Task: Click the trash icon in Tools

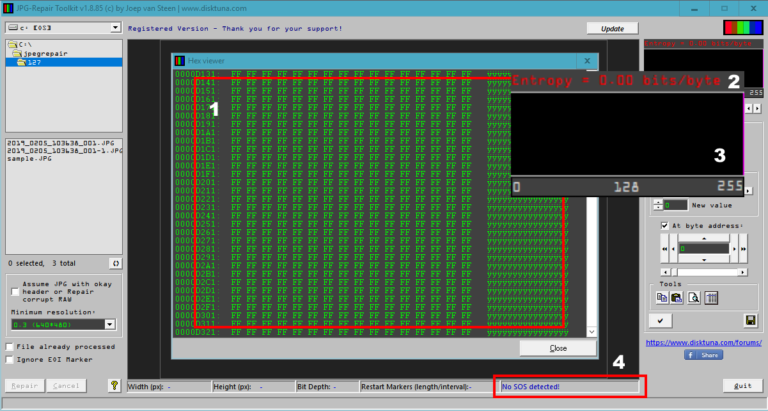Action: (x=711, y=297)
